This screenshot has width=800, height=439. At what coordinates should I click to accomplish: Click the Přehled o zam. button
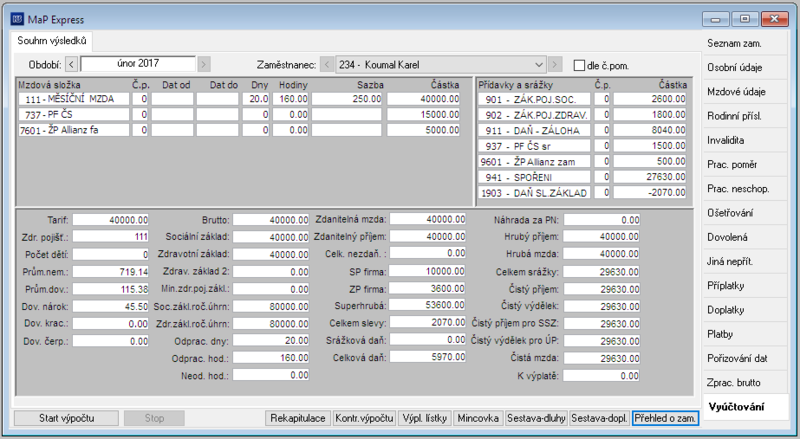coord(665,418)
